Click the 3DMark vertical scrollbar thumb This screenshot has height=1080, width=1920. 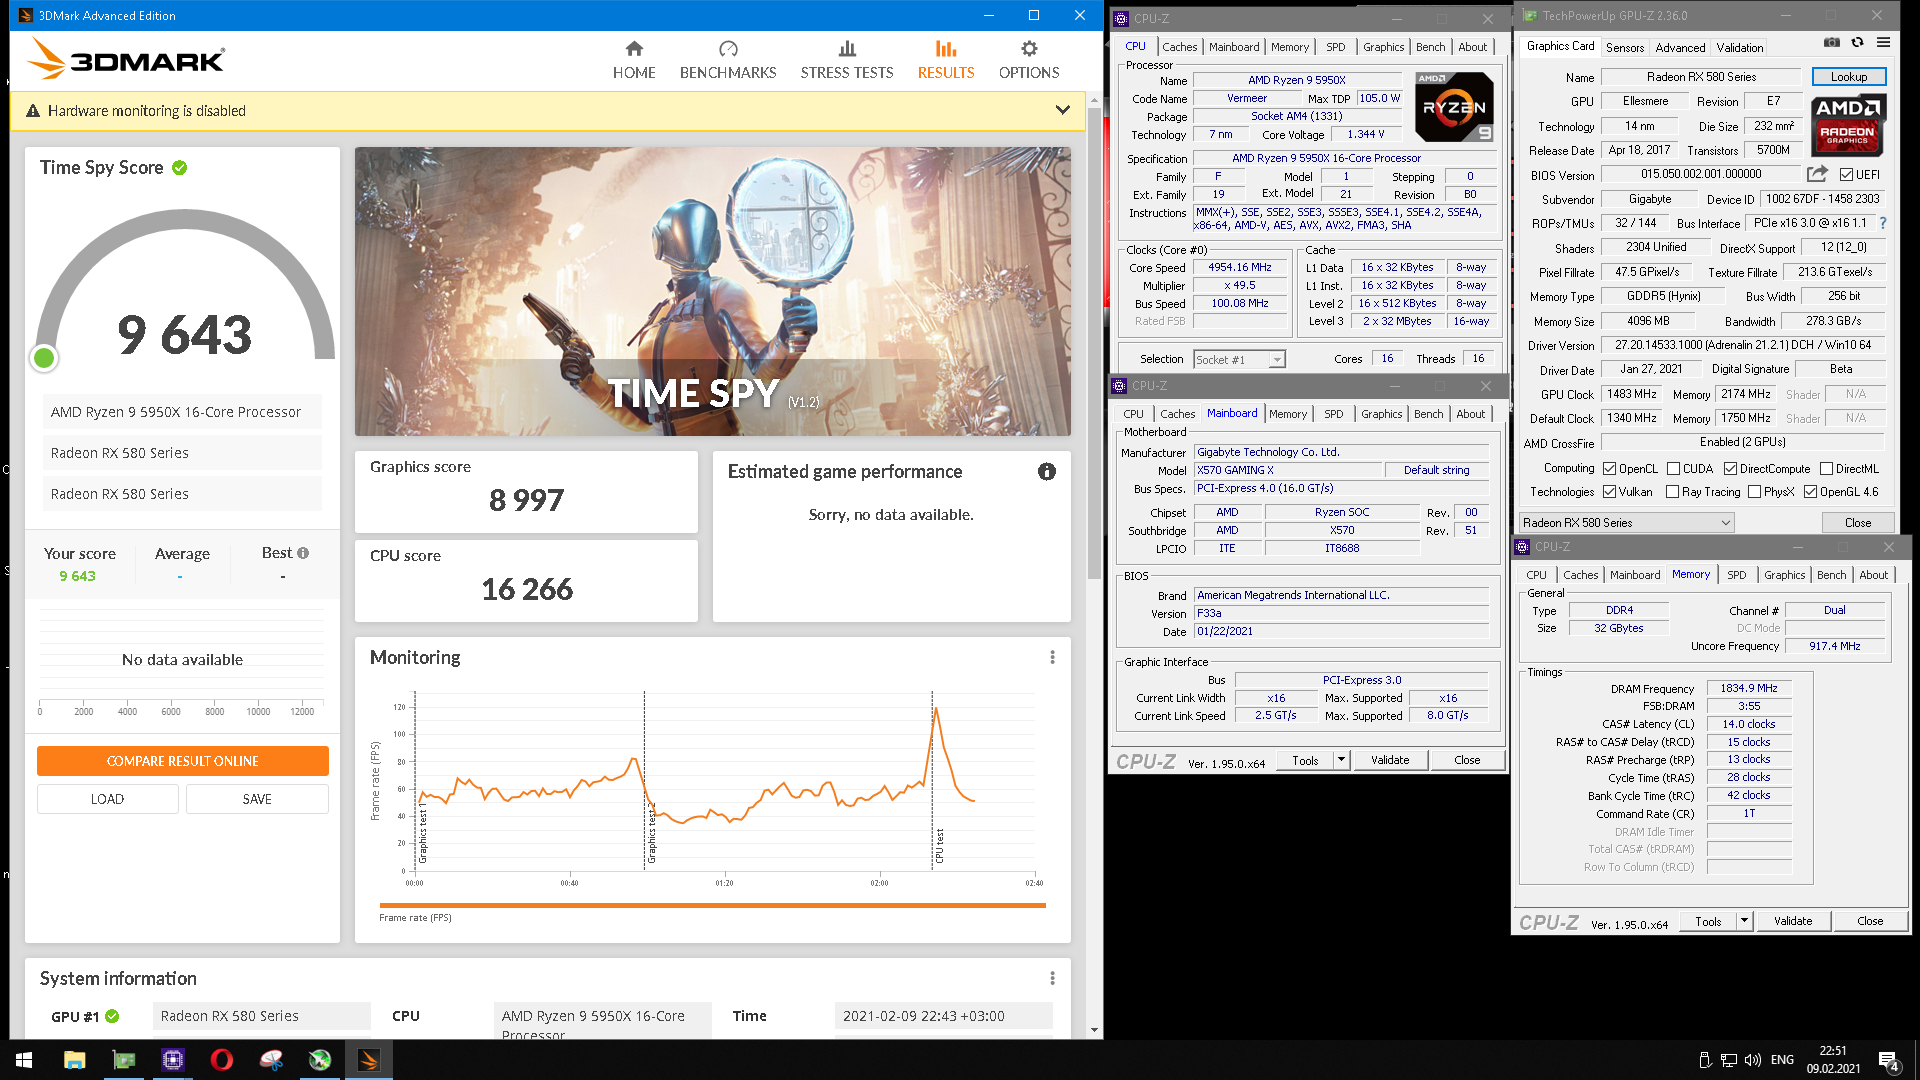click(1094, 345)
